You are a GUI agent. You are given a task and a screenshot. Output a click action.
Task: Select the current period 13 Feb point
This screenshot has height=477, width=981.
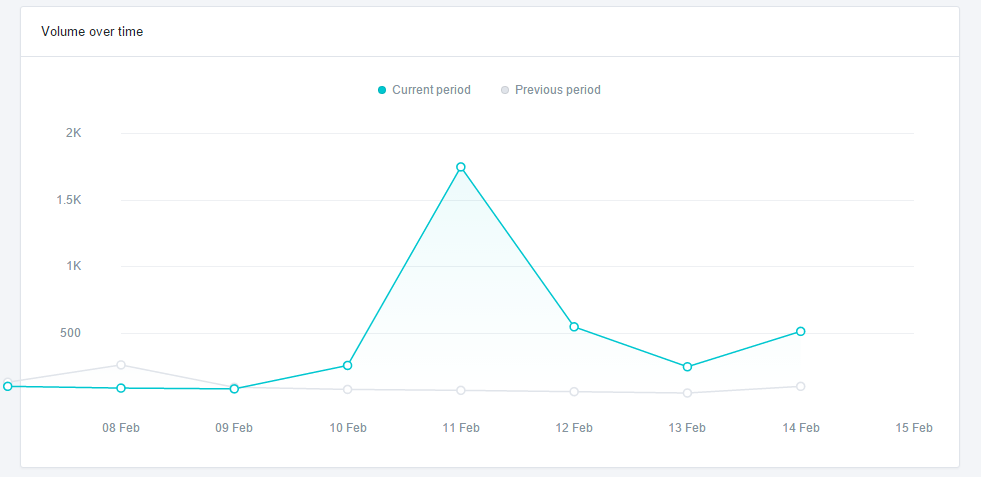[688, 367]
